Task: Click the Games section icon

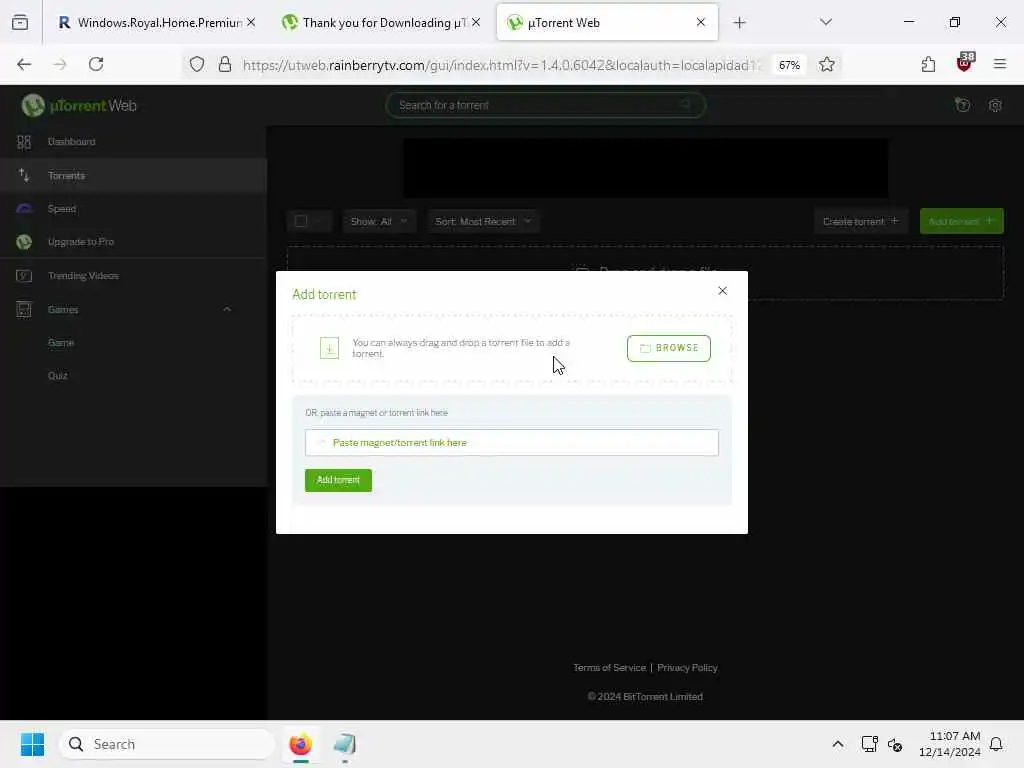Action: (x=24, y=309)
